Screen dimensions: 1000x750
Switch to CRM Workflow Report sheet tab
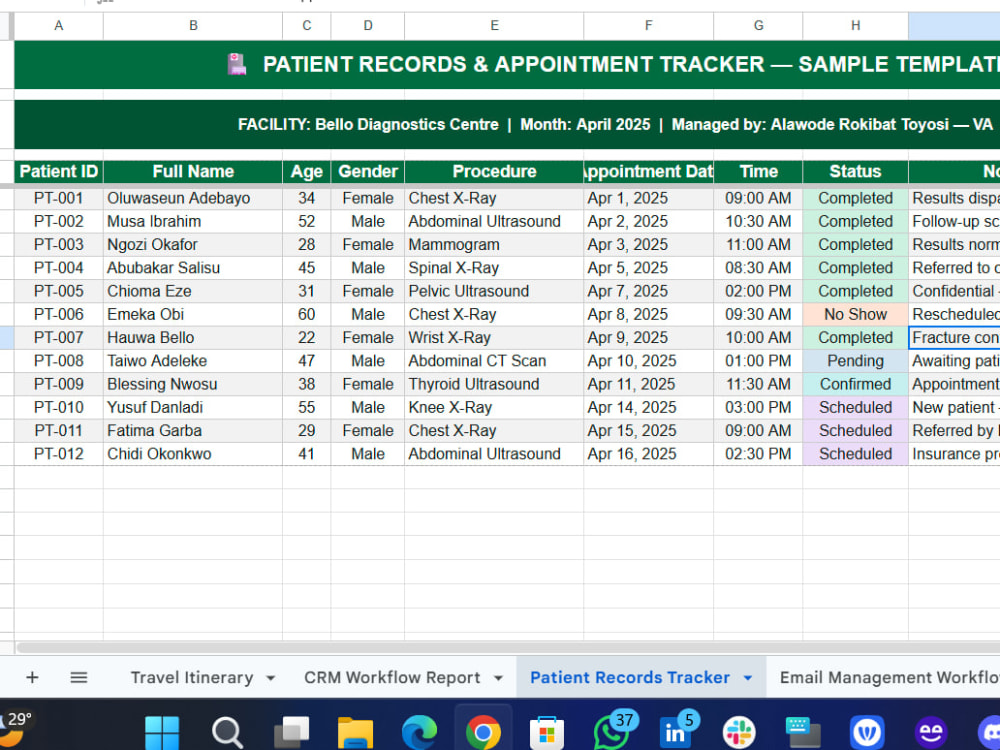tap(392, 677)
